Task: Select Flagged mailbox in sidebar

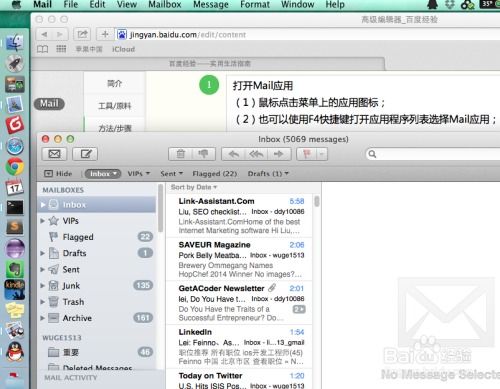Action: point(97,237)
